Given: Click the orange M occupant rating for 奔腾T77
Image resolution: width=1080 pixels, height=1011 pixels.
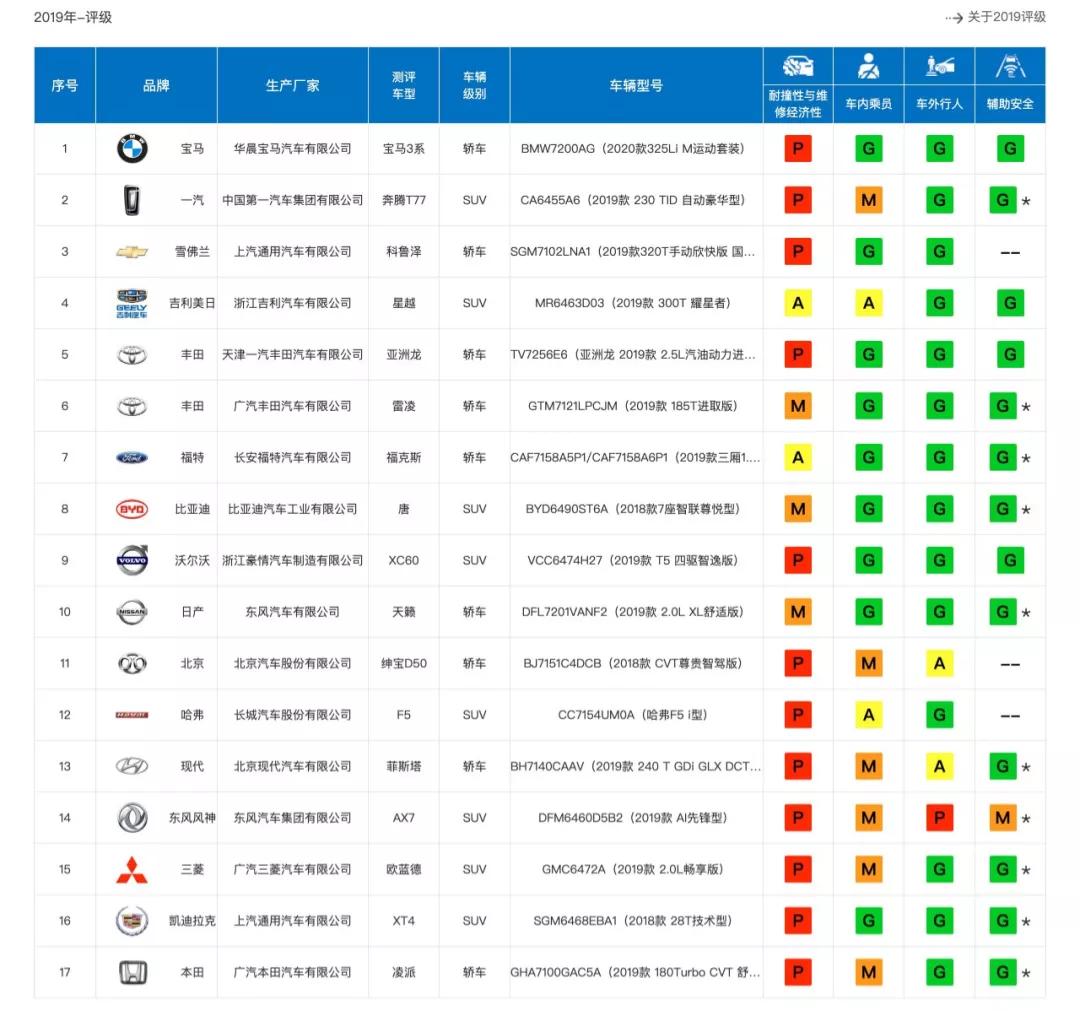Looking at the screenshot, I should pos(869,200).
